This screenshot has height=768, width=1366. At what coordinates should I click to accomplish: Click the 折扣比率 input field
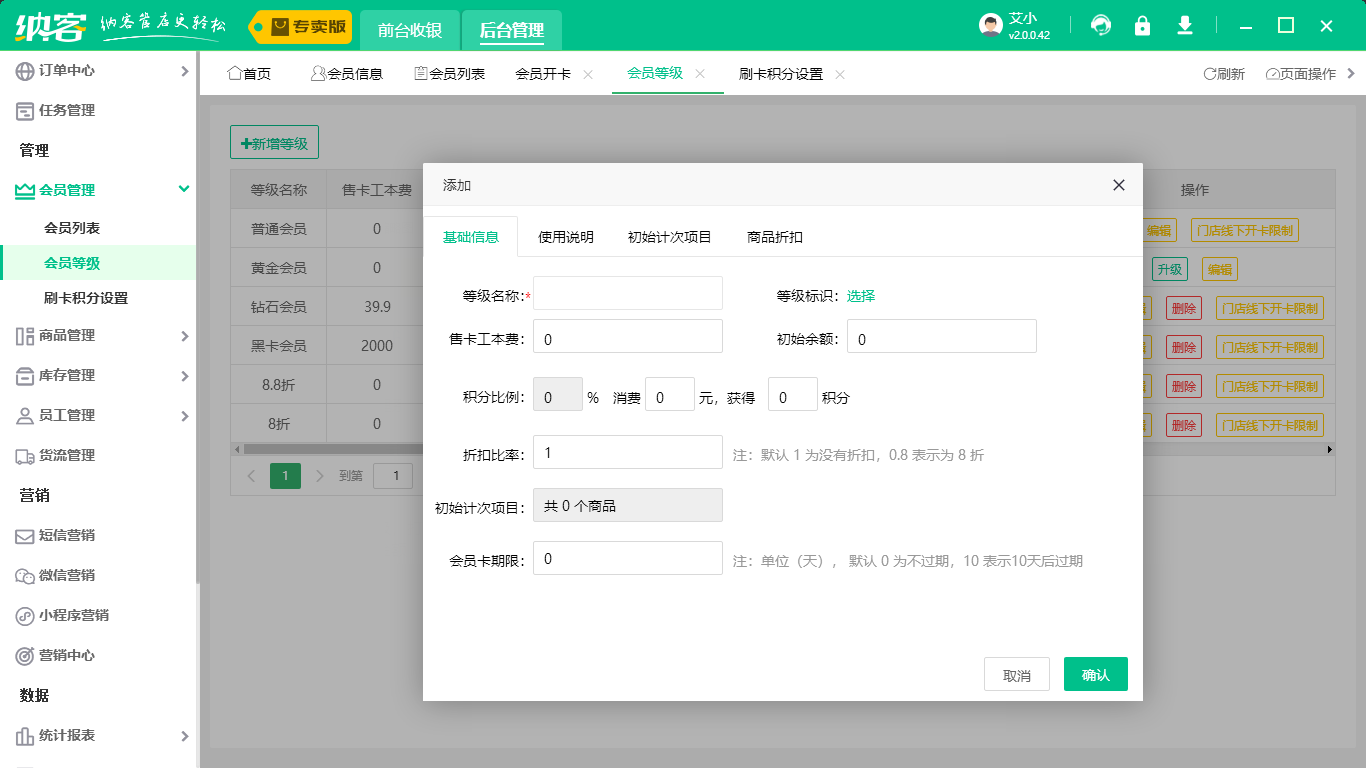point(628,452)
